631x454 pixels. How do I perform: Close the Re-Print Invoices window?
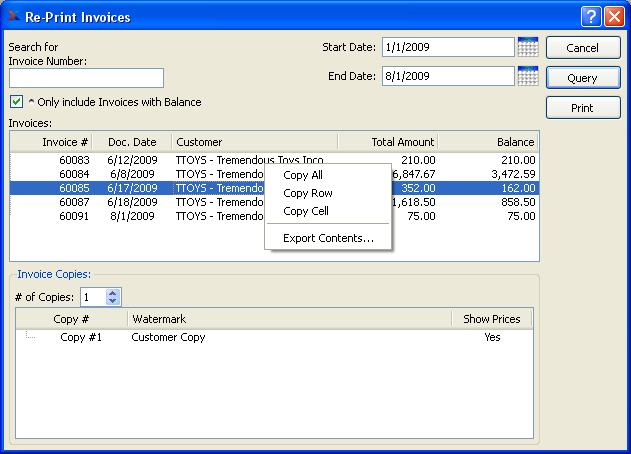(613, 16)
